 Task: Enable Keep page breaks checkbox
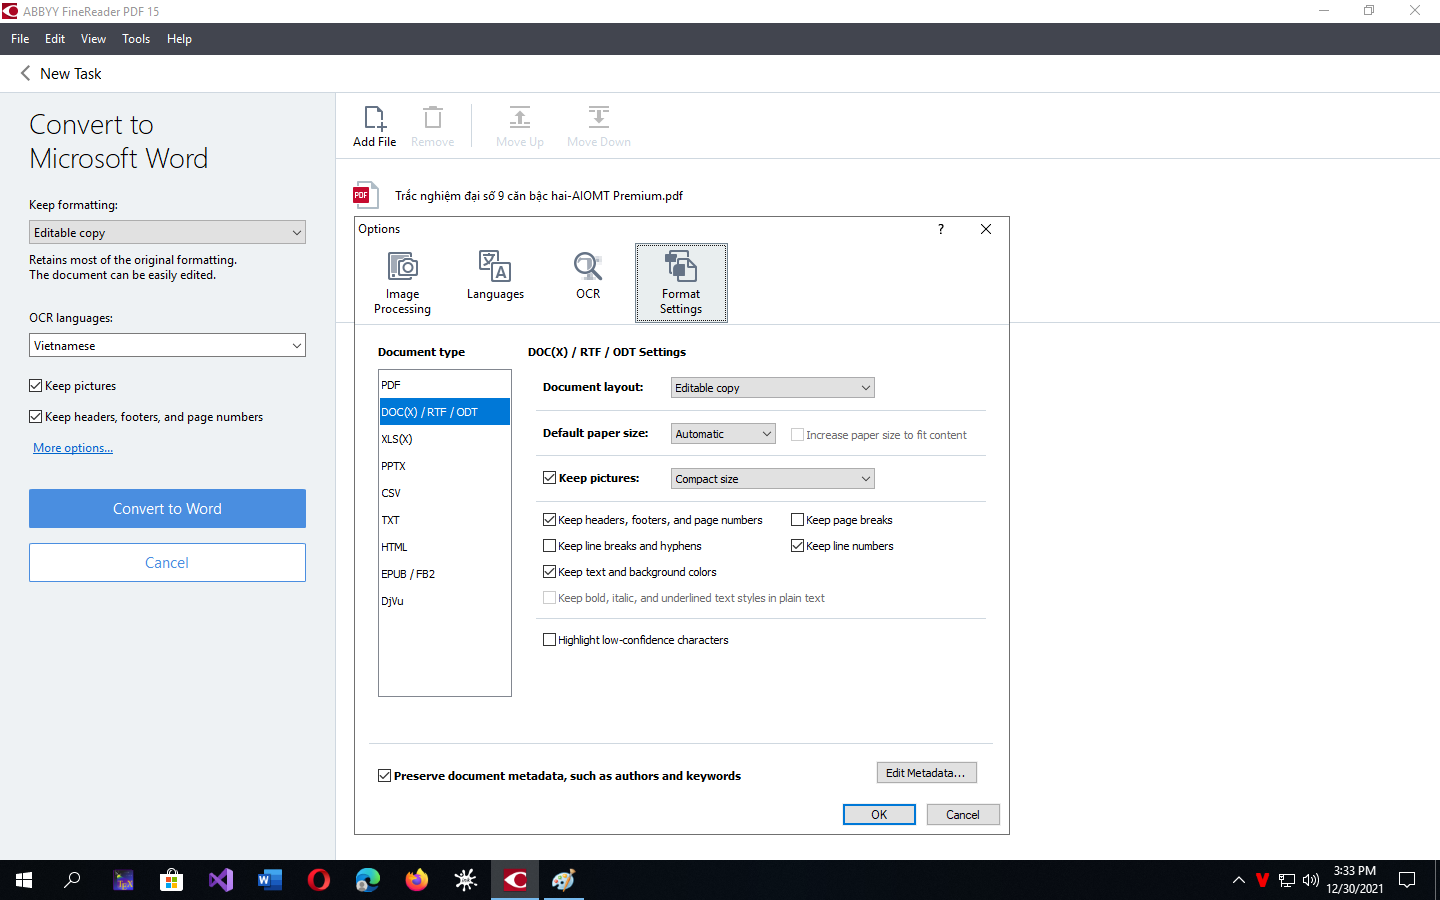pyautogui.click(x=797, y=520)
